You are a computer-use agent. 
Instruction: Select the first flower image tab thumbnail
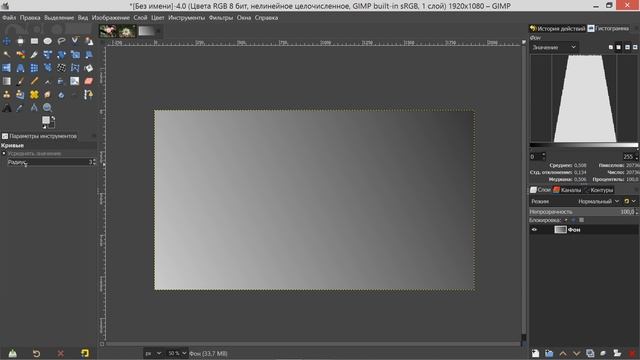point(108,31)
